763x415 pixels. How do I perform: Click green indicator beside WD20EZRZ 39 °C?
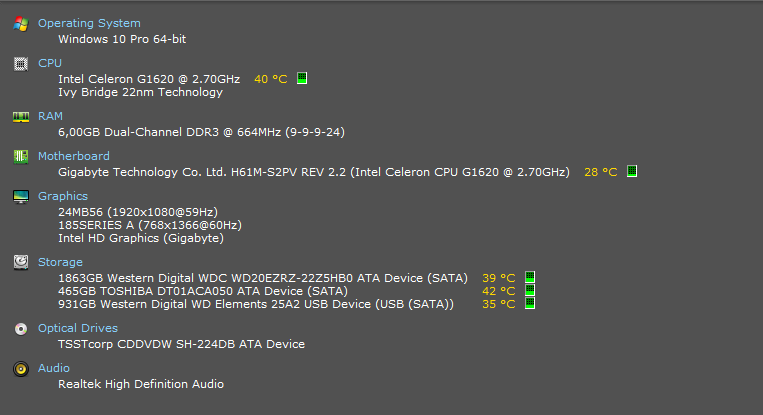[530, 277]
